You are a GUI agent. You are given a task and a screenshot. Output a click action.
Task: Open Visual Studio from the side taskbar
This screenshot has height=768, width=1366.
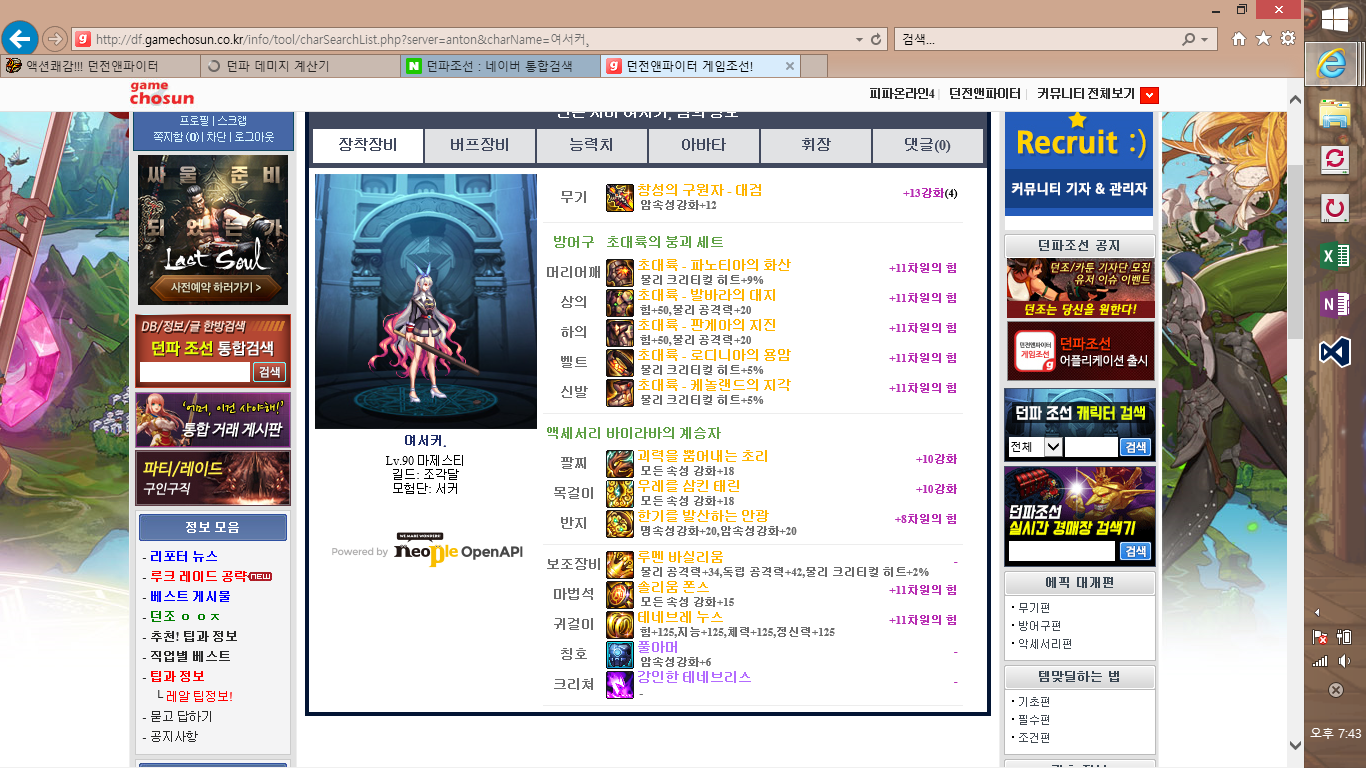1335,352
